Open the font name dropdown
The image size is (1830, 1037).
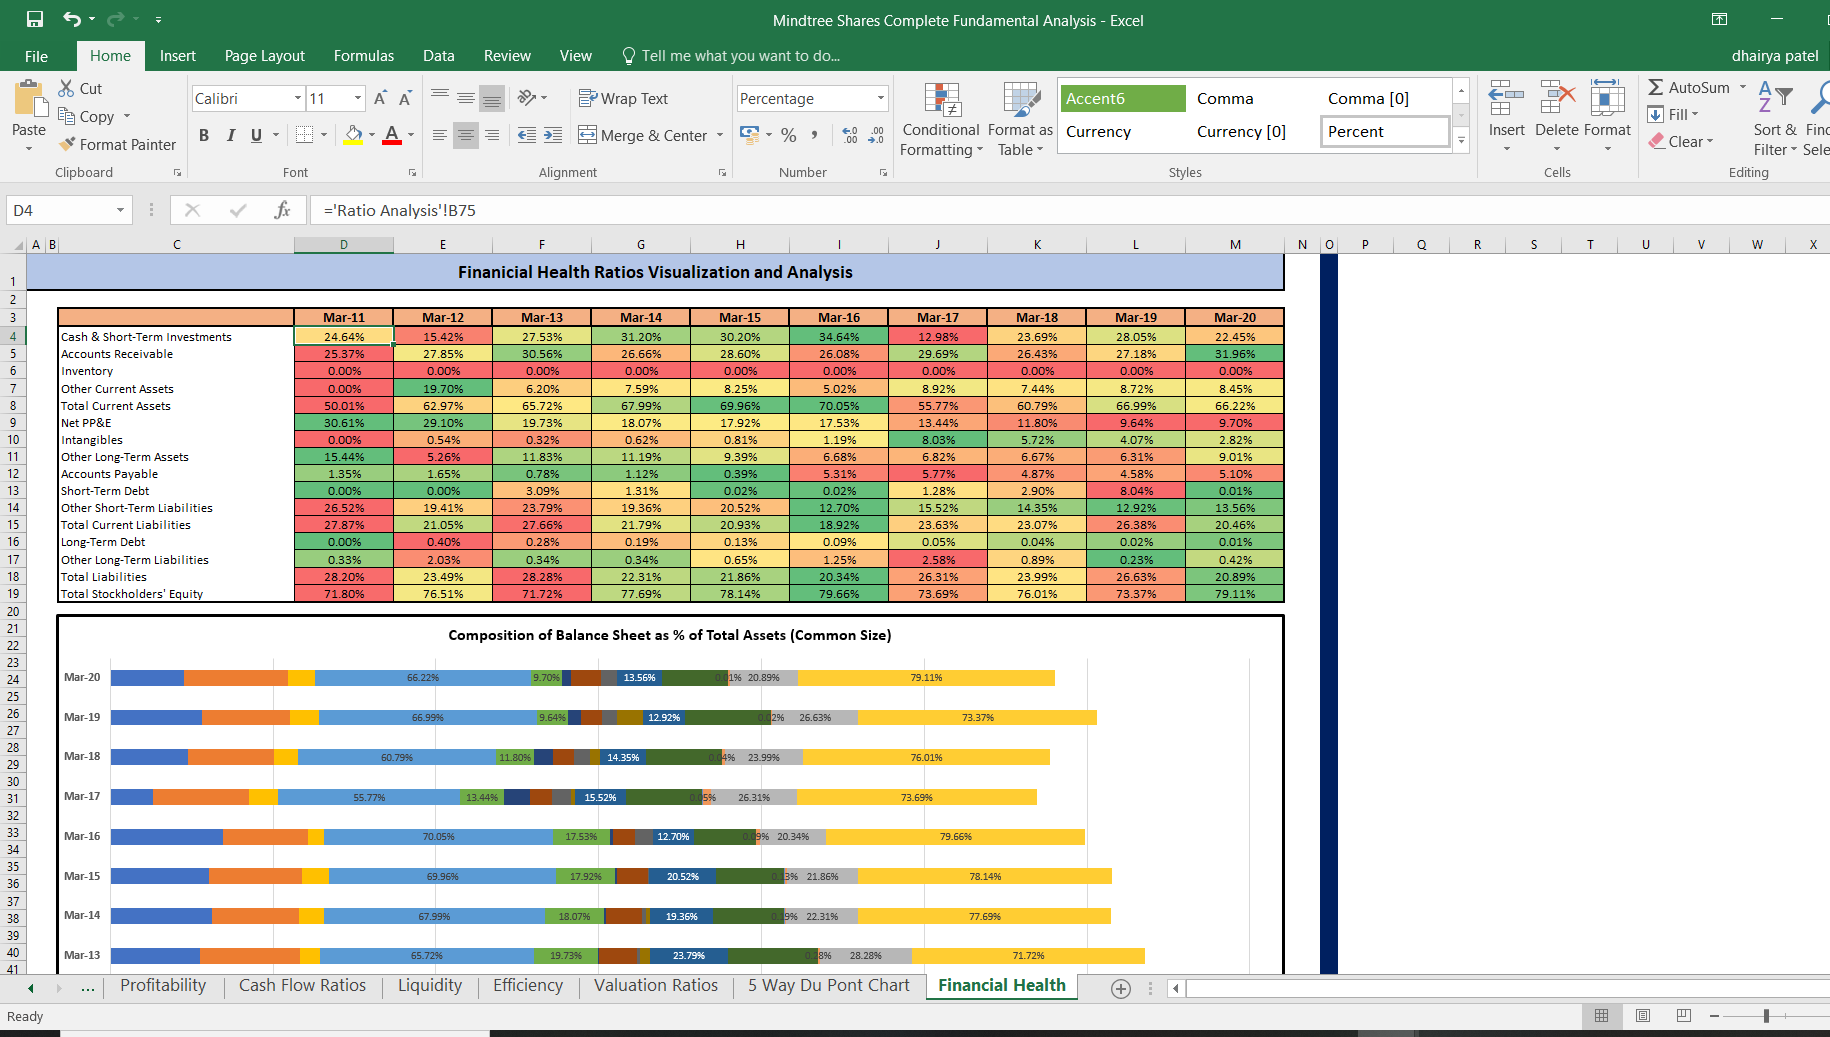pos(298,98)
